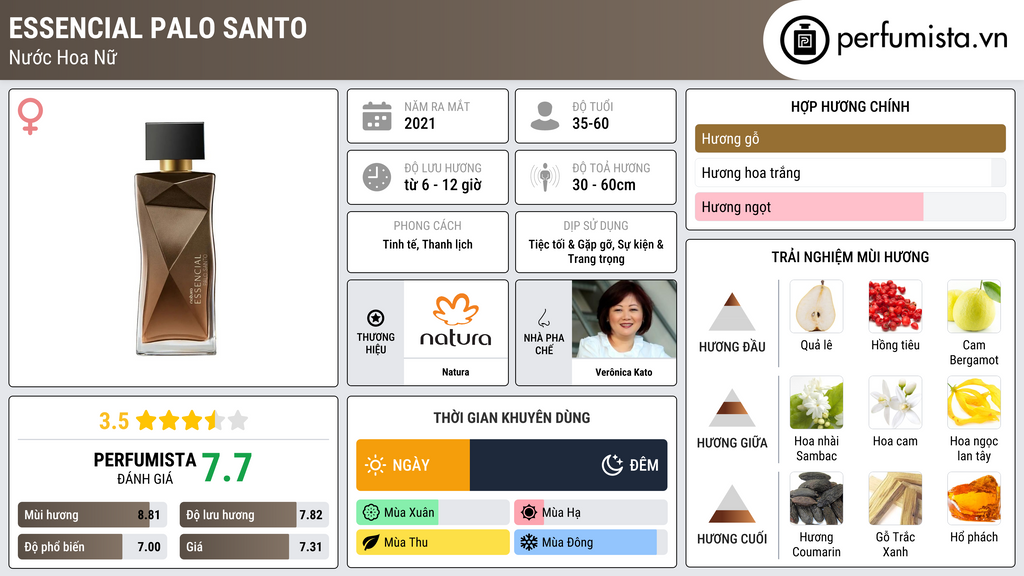1024x576 pixels.
Task: Click the calendar icon beside Năm ra mắt
Action: 377,116
